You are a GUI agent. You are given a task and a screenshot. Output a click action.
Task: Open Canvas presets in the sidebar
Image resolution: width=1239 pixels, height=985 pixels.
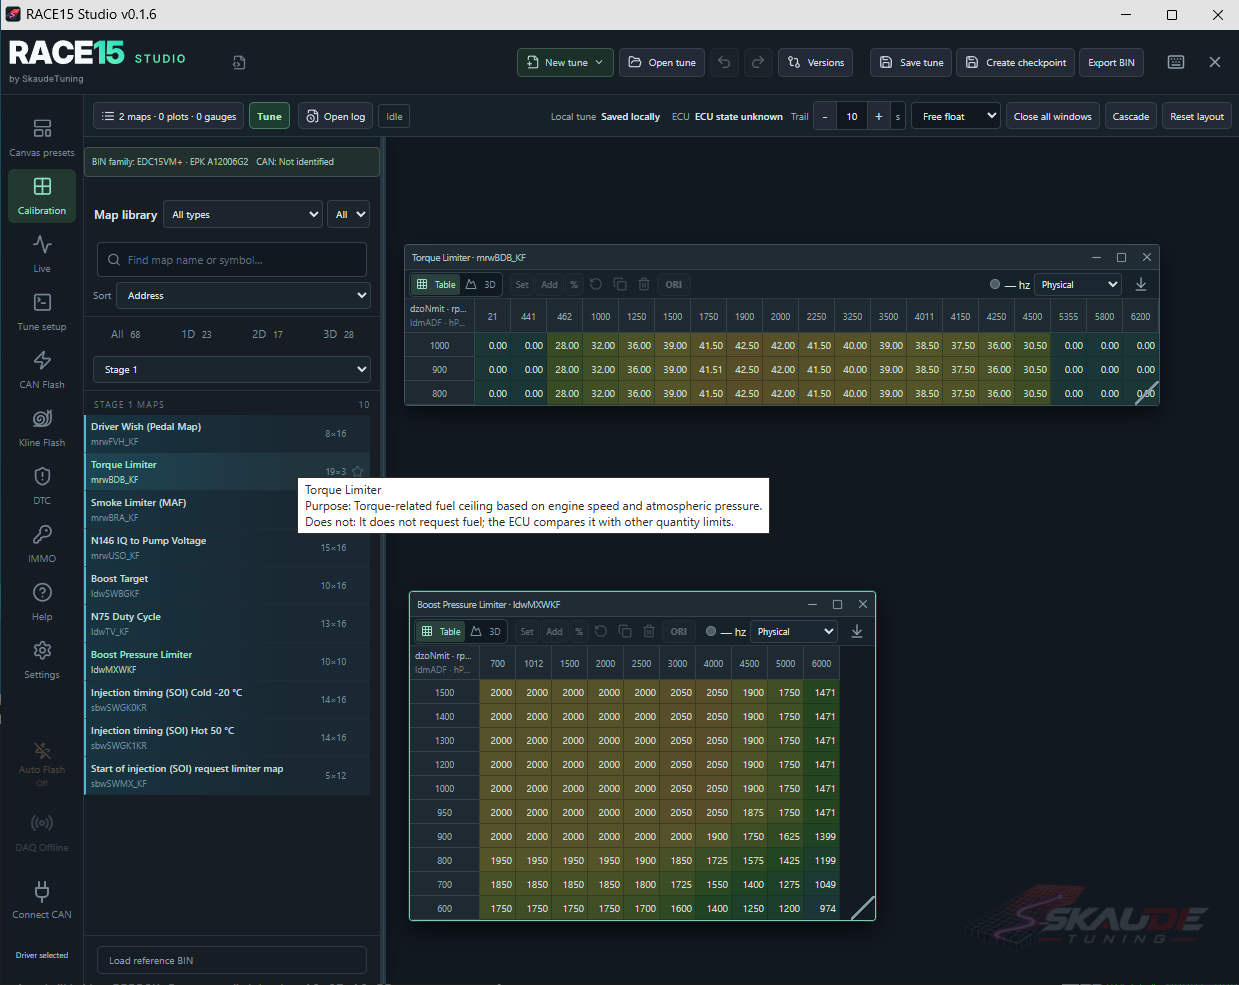[x=42, y=138]
